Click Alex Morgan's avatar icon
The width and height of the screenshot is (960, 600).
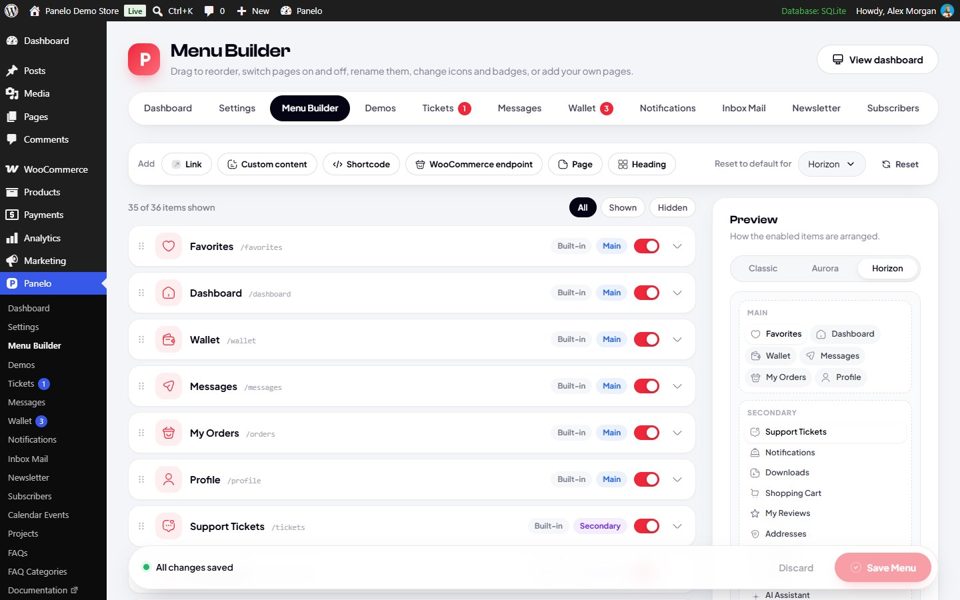pos(947,10)
